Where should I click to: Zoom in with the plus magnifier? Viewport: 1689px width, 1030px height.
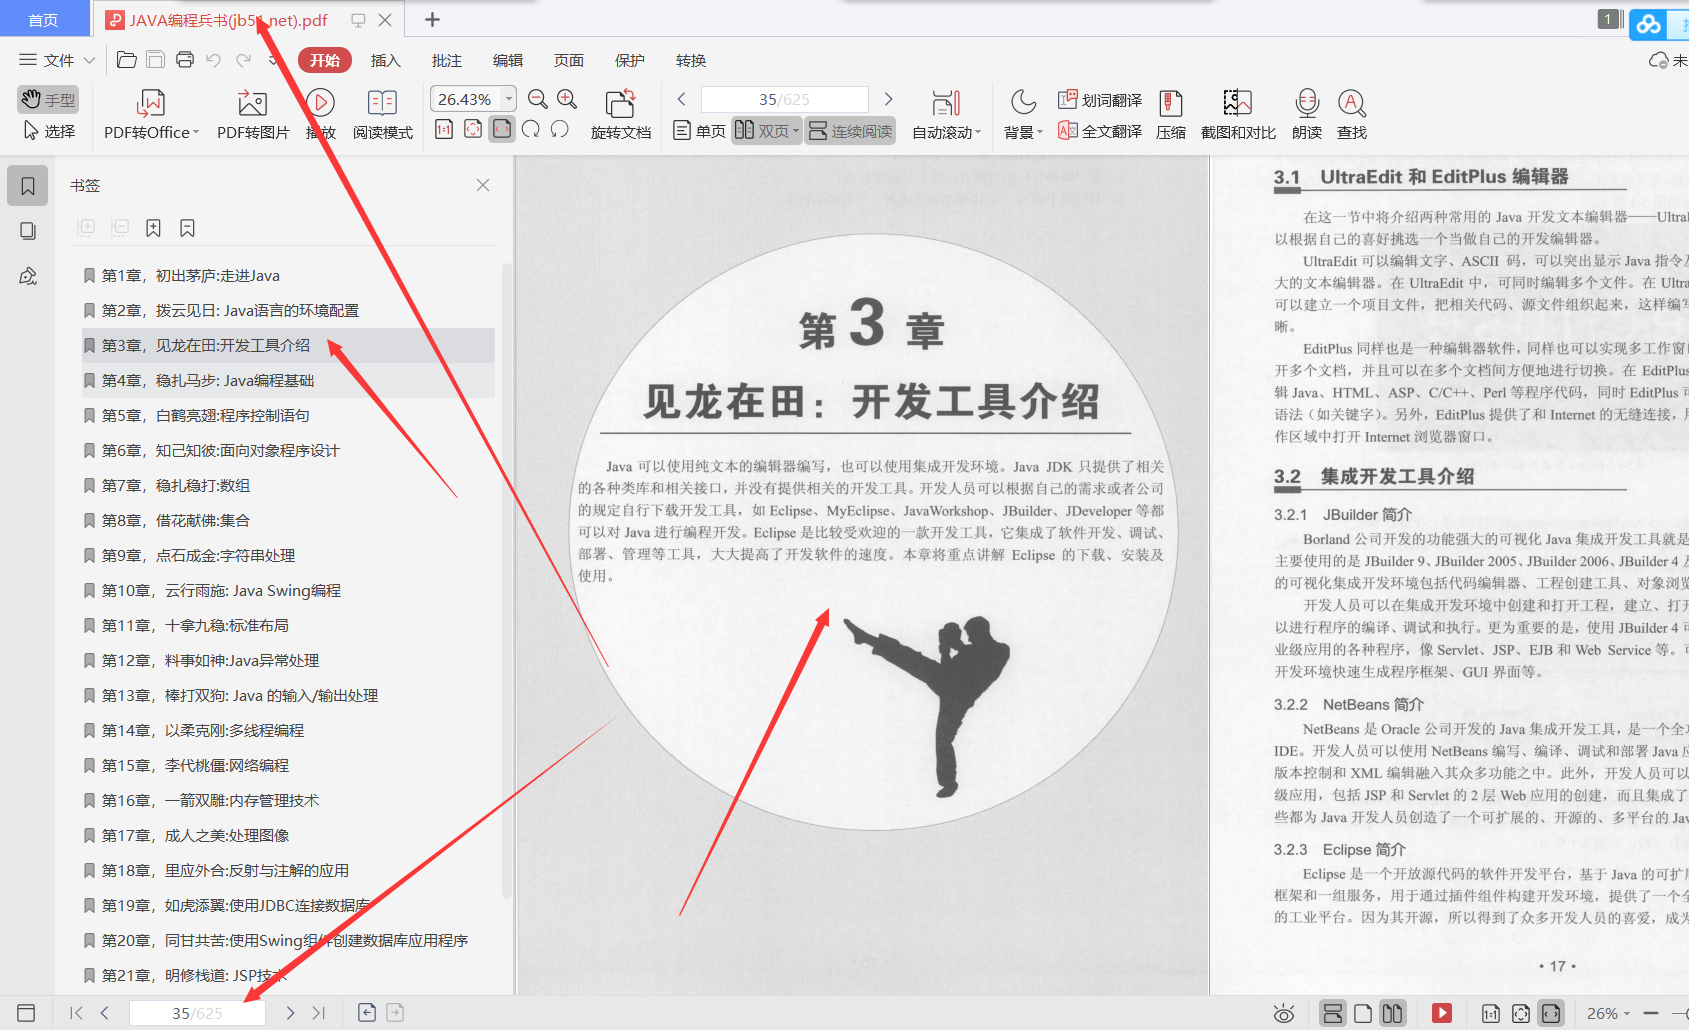click(x=567, y=99)
